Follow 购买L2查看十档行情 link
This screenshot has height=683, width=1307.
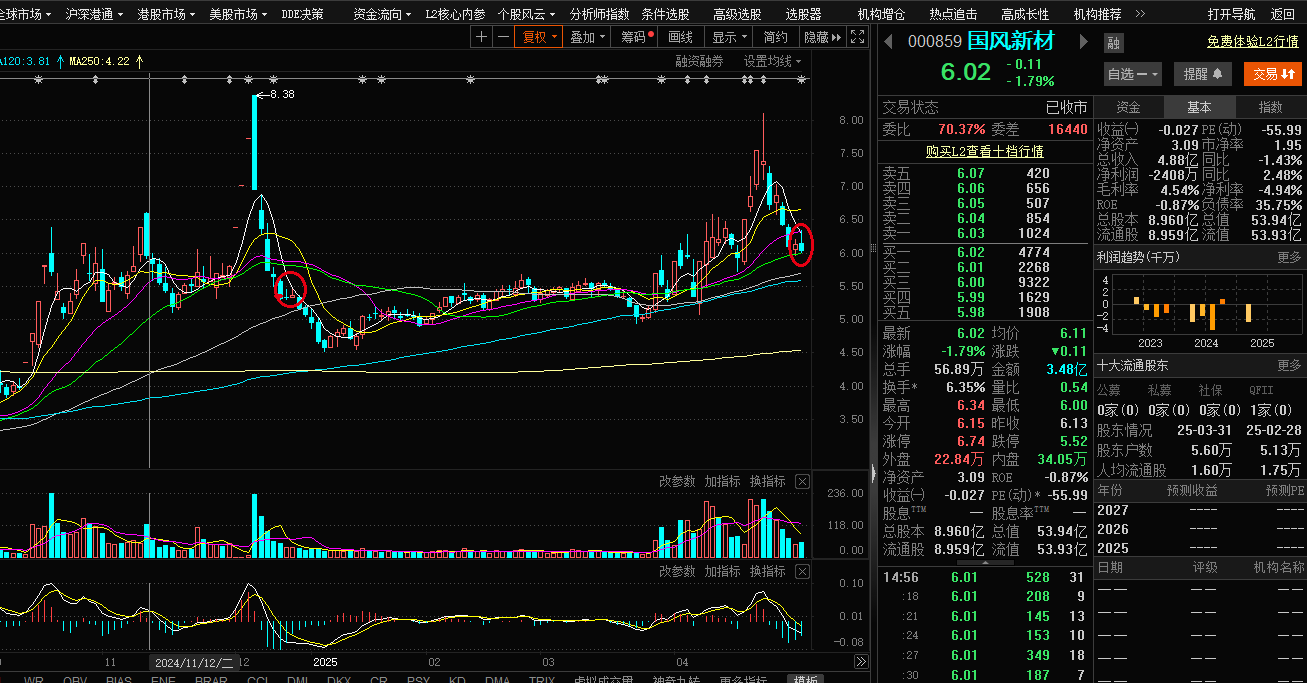click(984, 151)
